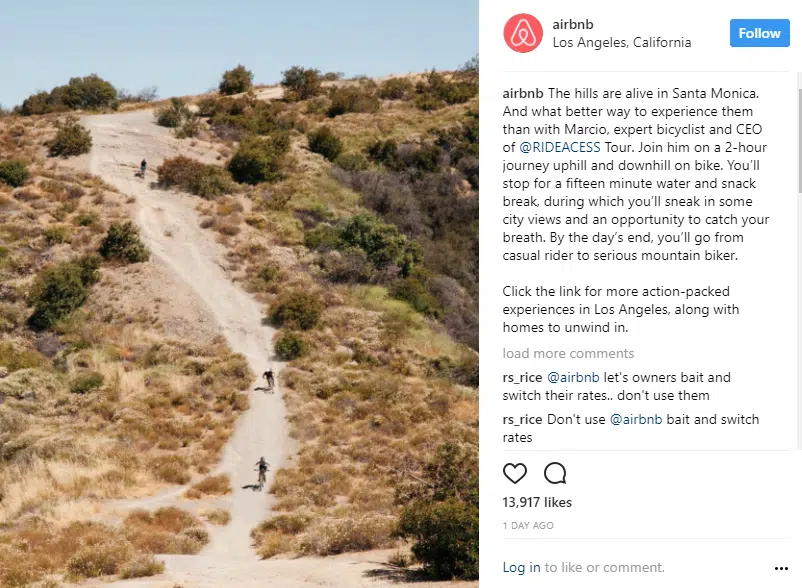Open rs_rice profile from second comment
The height and width of the screenshot is (588, 802).
pyautogui.click(x=522, y=420)
